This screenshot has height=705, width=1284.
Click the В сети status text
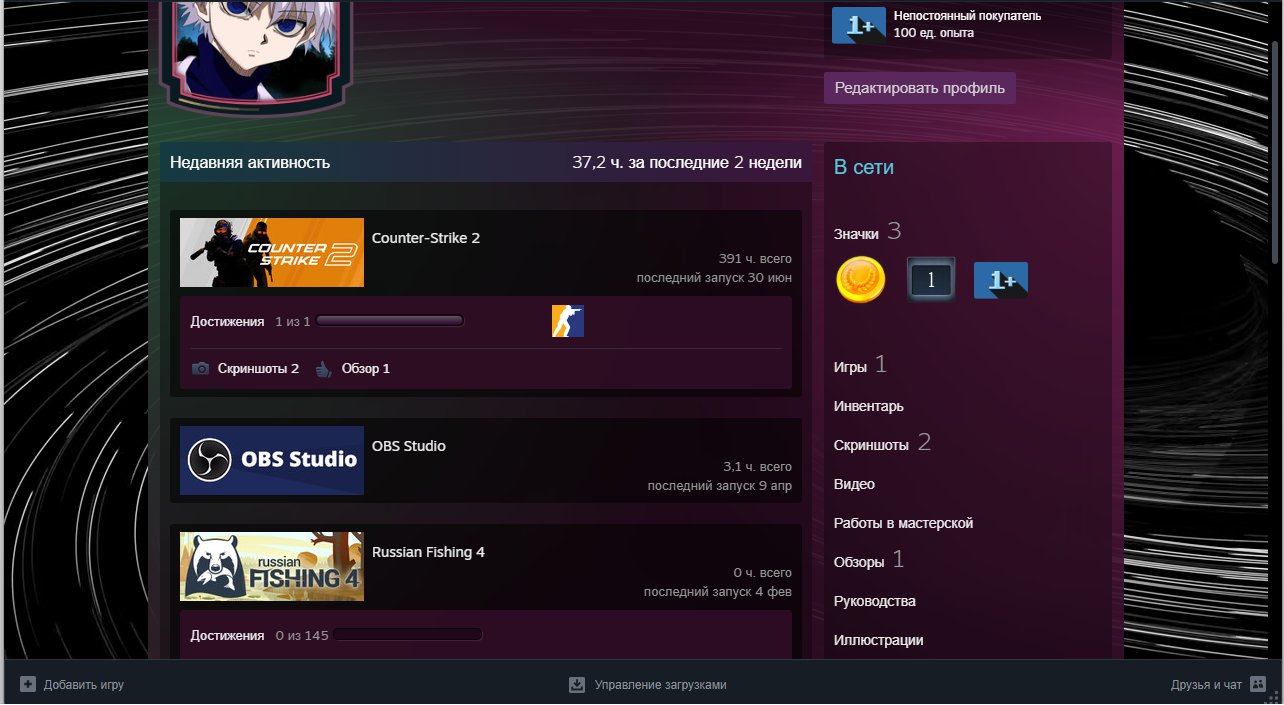(864, 167)
